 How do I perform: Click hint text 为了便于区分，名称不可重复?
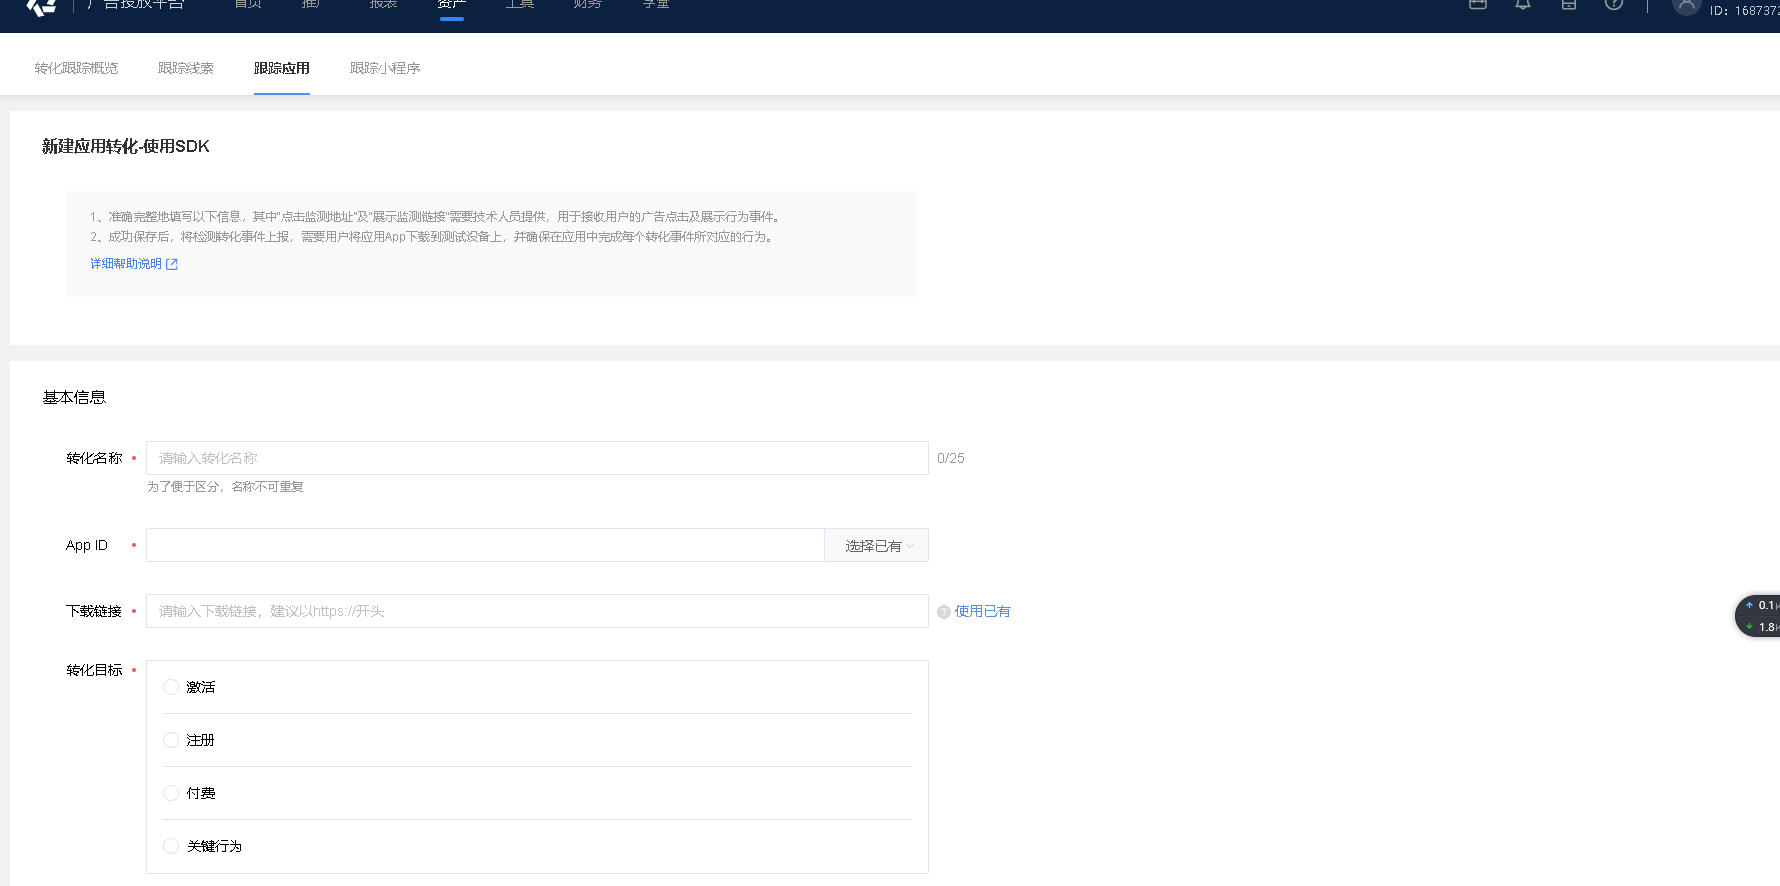click(225, 487)
